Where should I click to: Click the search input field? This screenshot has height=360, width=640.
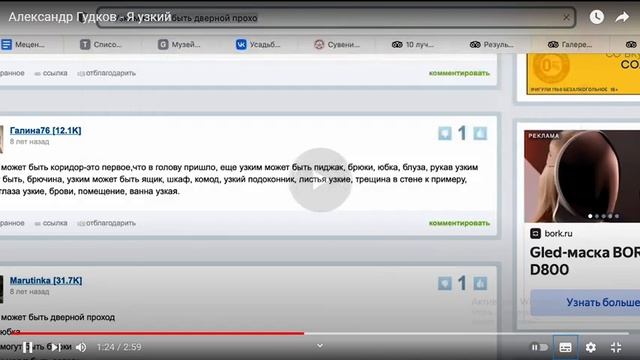[x=336, y=18]
